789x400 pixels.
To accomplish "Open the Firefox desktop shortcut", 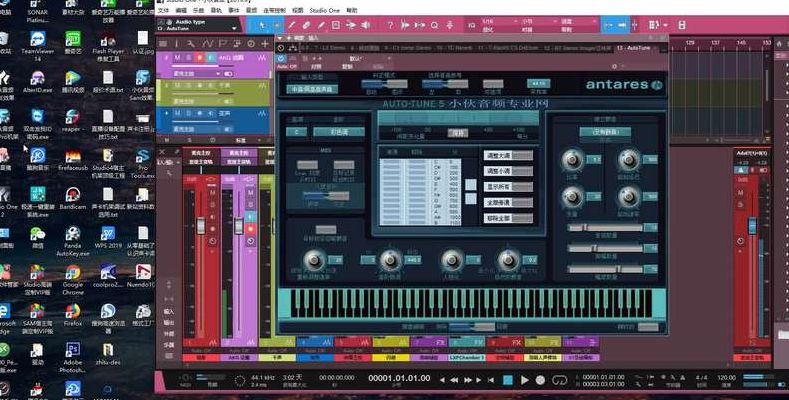I will (73, 314).
